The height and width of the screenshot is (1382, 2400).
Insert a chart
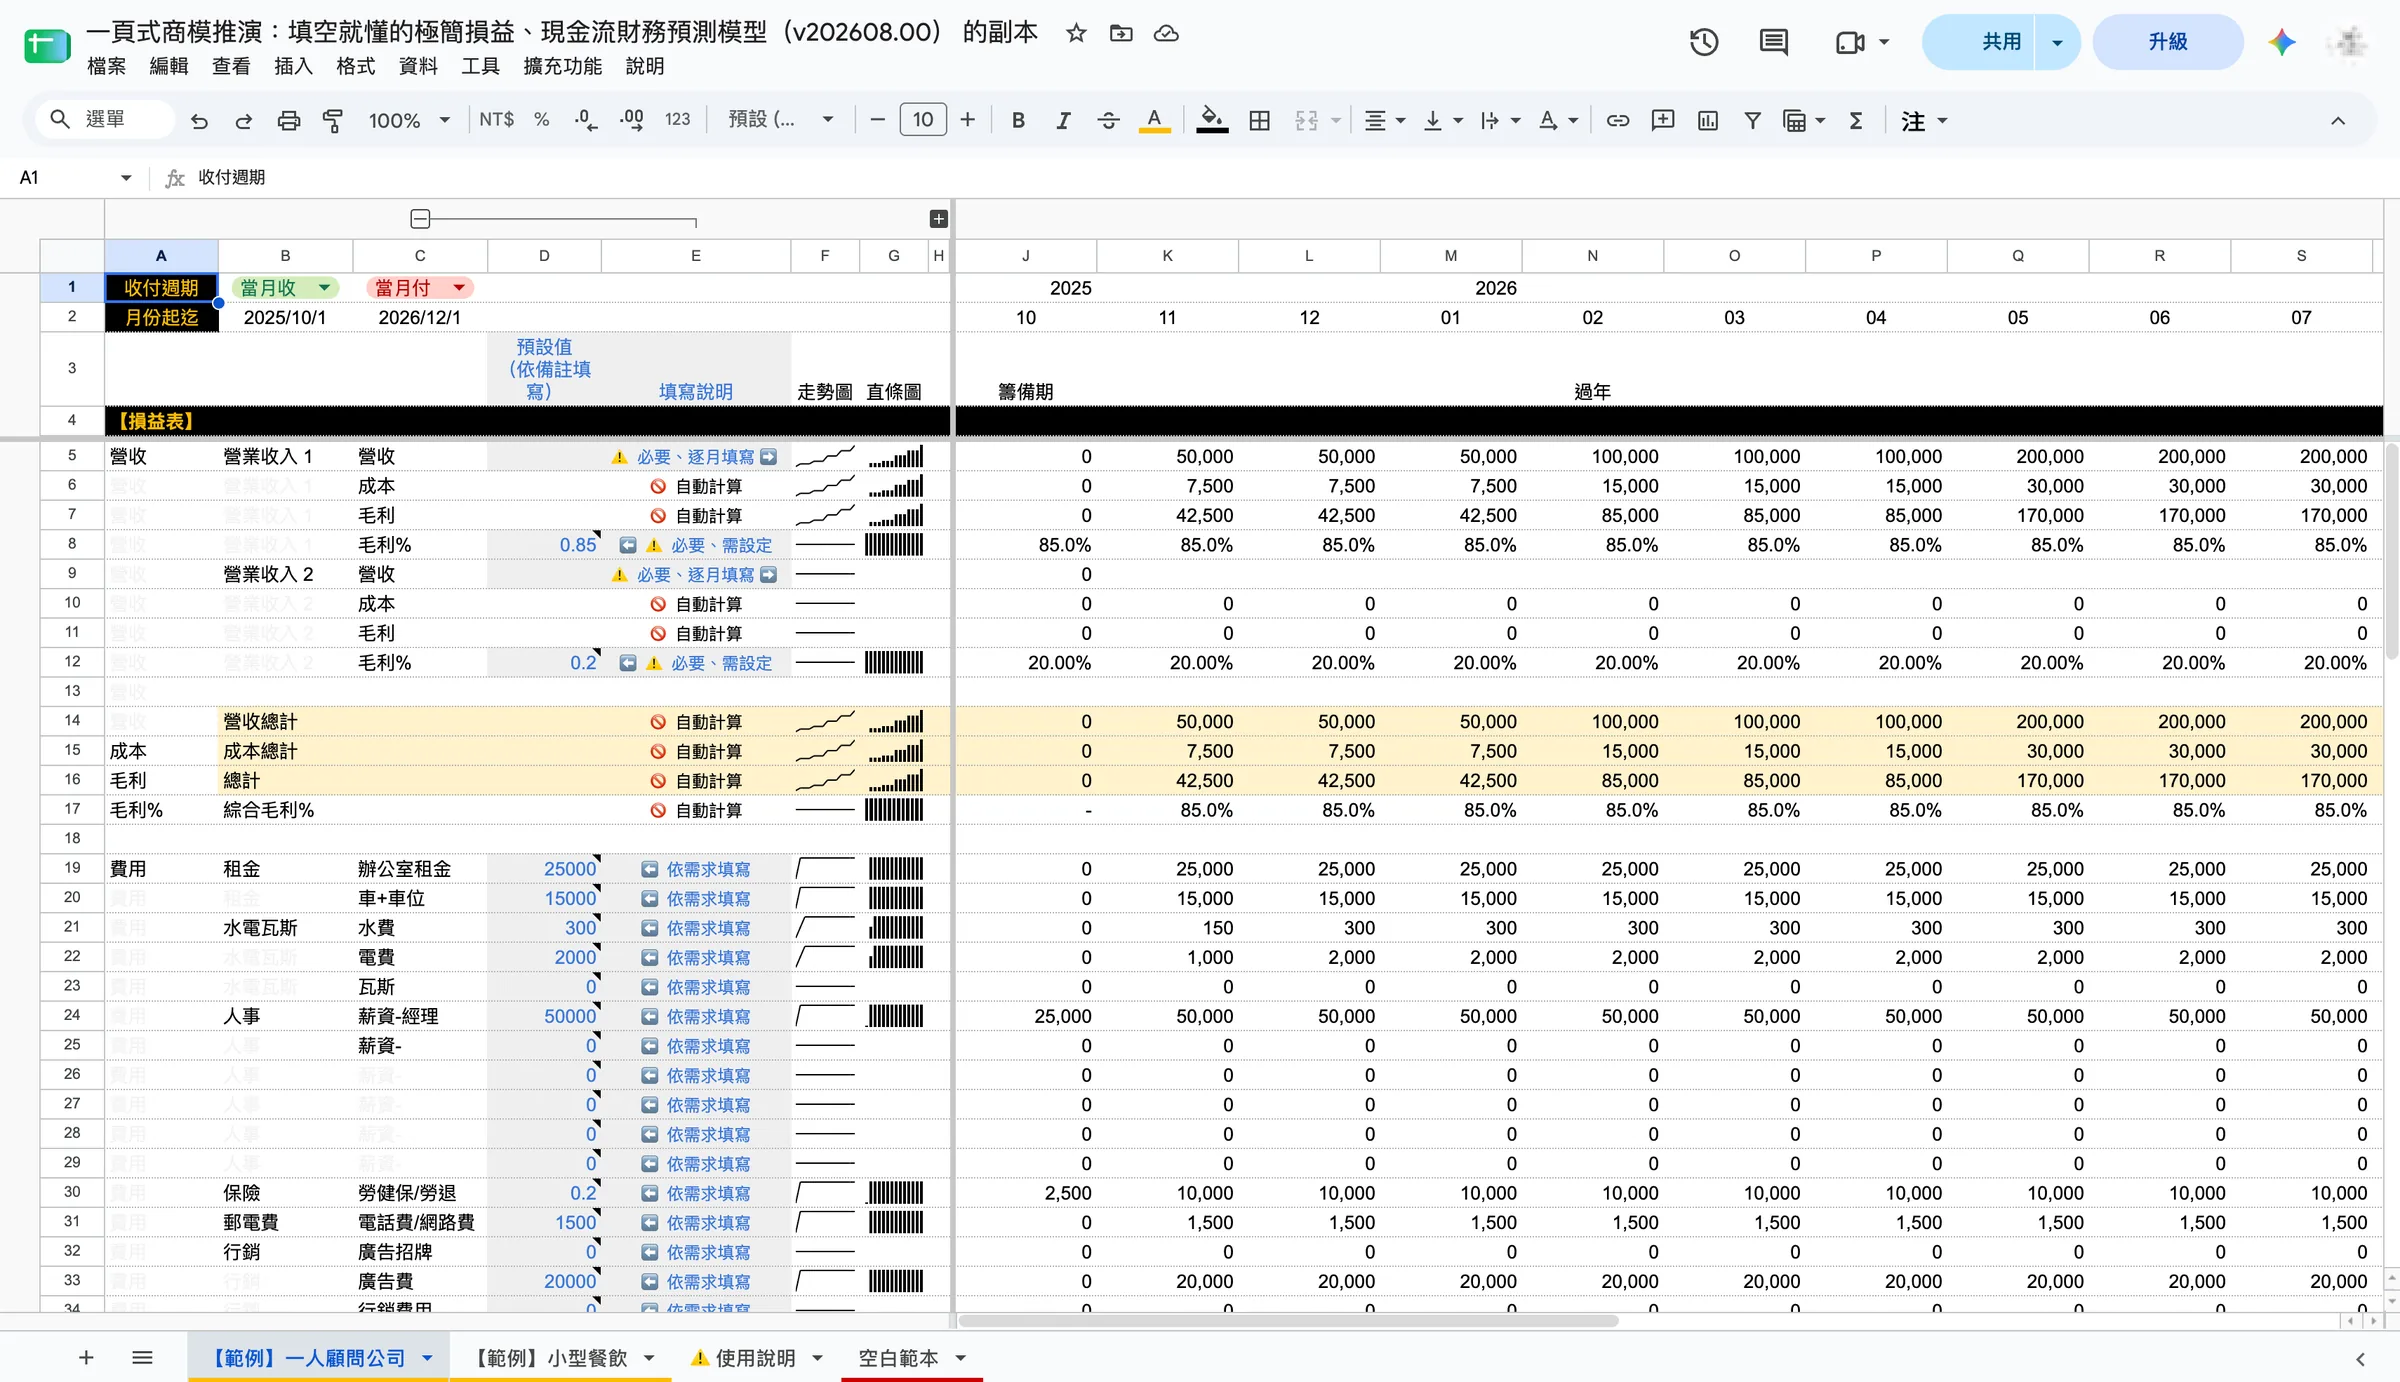pos(1708,121)
